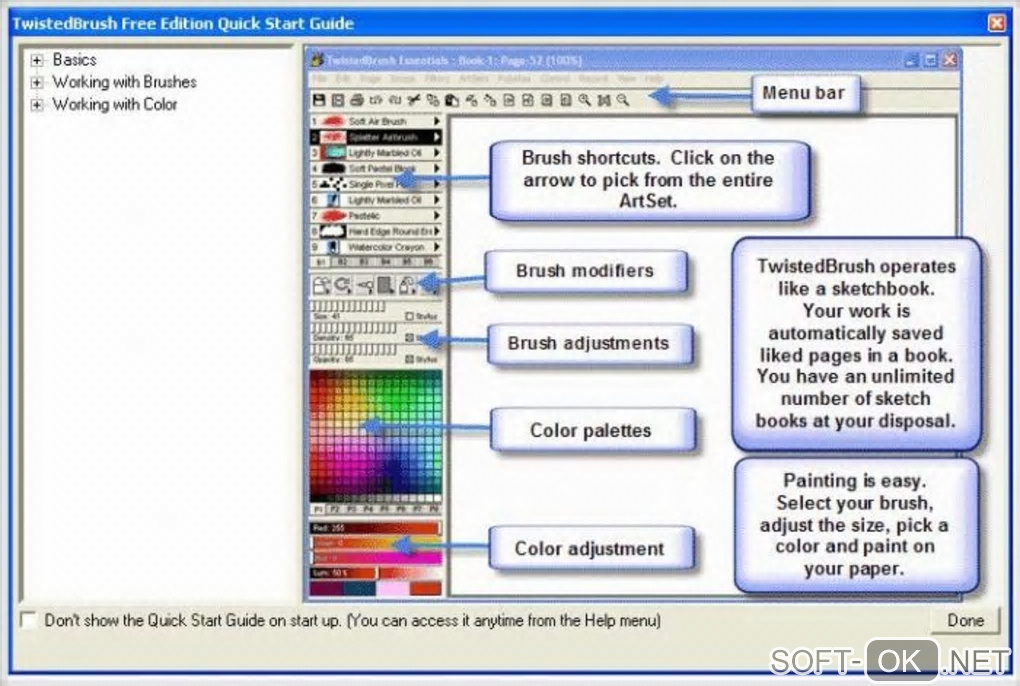Pick the red-orange swatch below Lum
Image resolution: width=1020 pixels, height=686 pixels.
pos(425,588)
